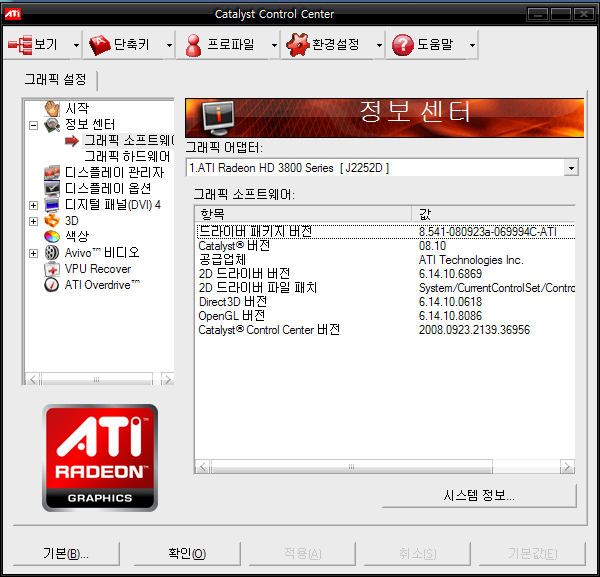Screen dimensions: 600x577
Task: Click the ATI Overdrive gauge icon
Action: click(x=52, y=285)
